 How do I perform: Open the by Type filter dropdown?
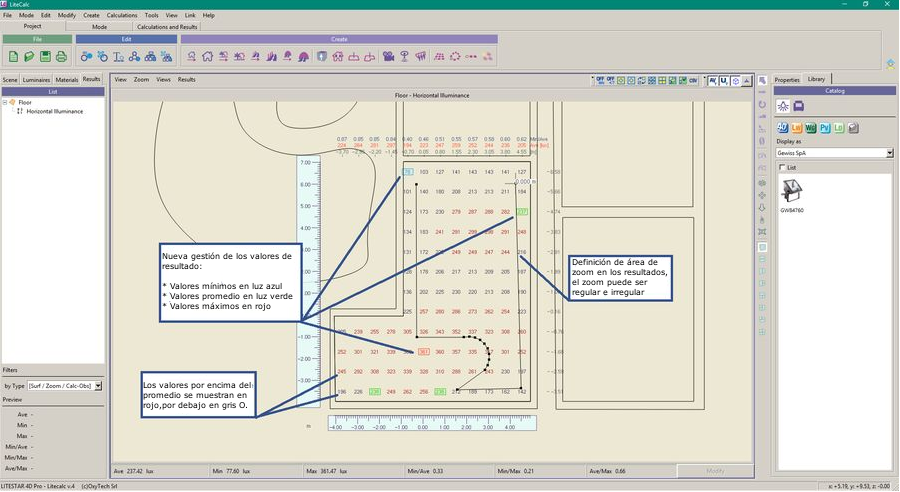97,385
